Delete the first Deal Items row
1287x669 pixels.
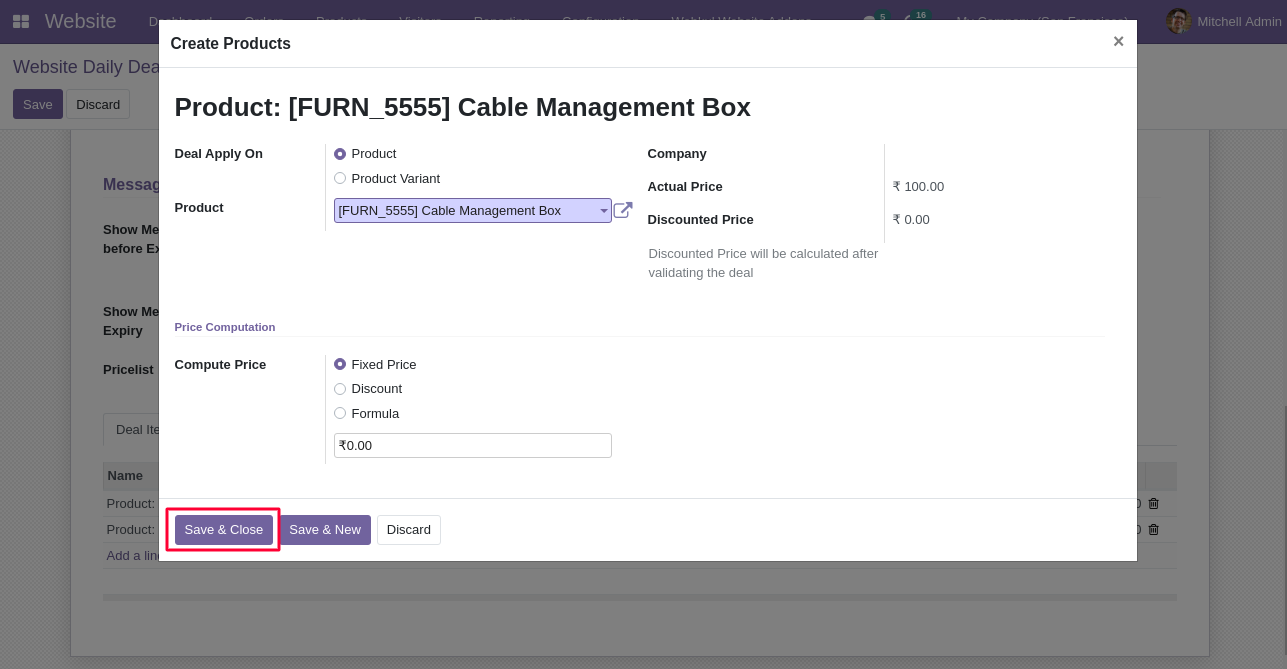click(1153, 504)
